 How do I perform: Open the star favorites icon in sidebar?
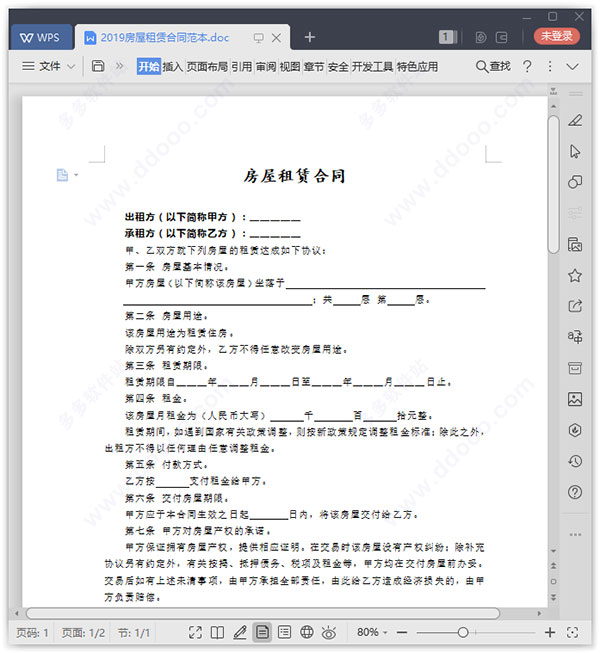pos(575,275)
